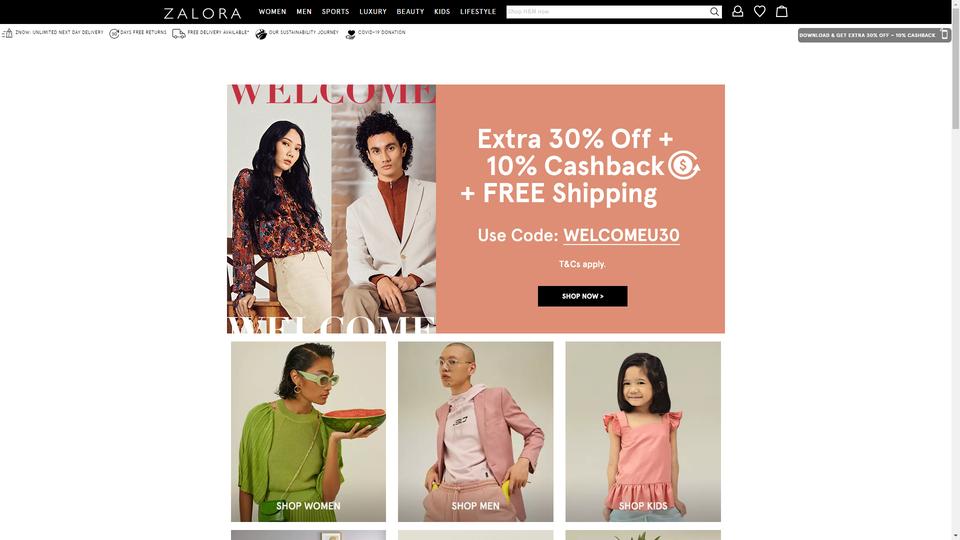The width and height of the screenshot is (960, 540).
Task: Open the shopping bag icon
Action: (x=782, y=11)
